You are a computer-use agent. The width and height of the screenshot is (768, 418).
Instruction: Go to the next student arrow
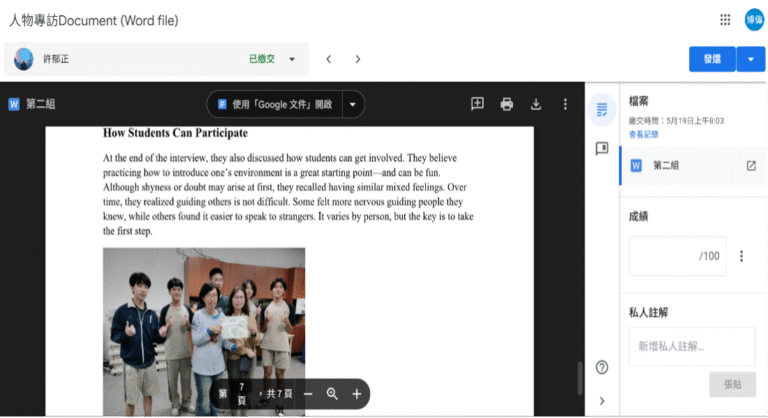pyautogui.click(x=356, y=59)
